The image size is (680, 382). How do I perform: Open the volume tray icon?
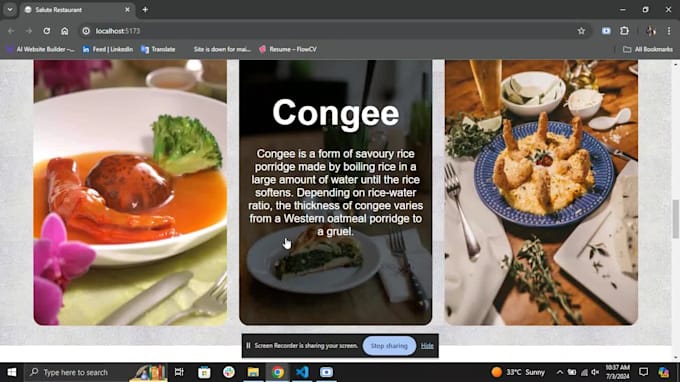[x=595, y=372]
